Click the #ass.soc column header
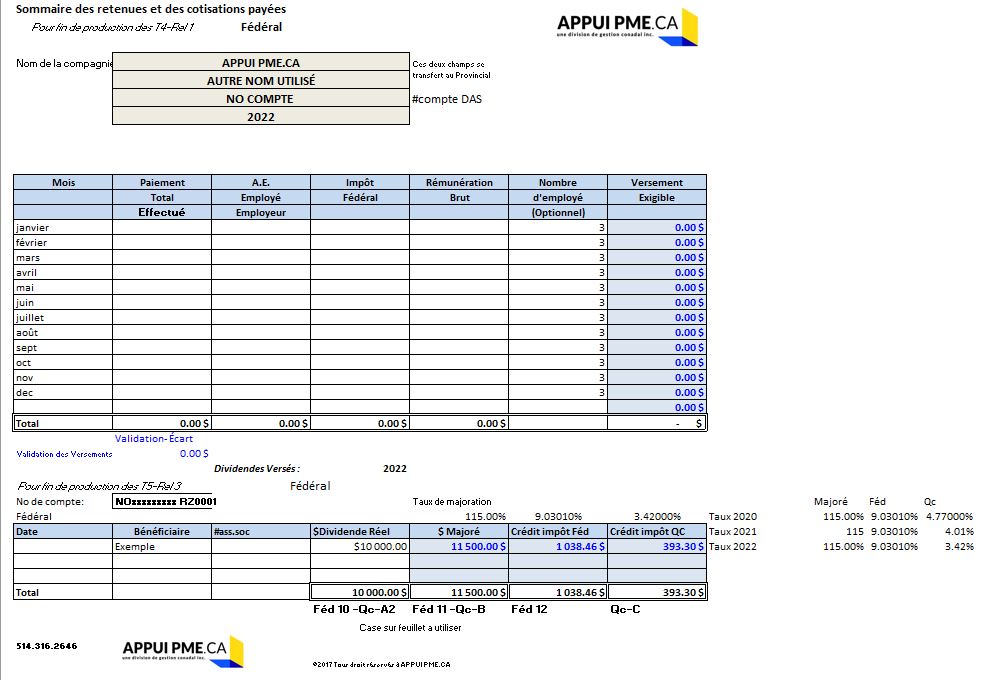The image size is (997, 680). point(261,531)
